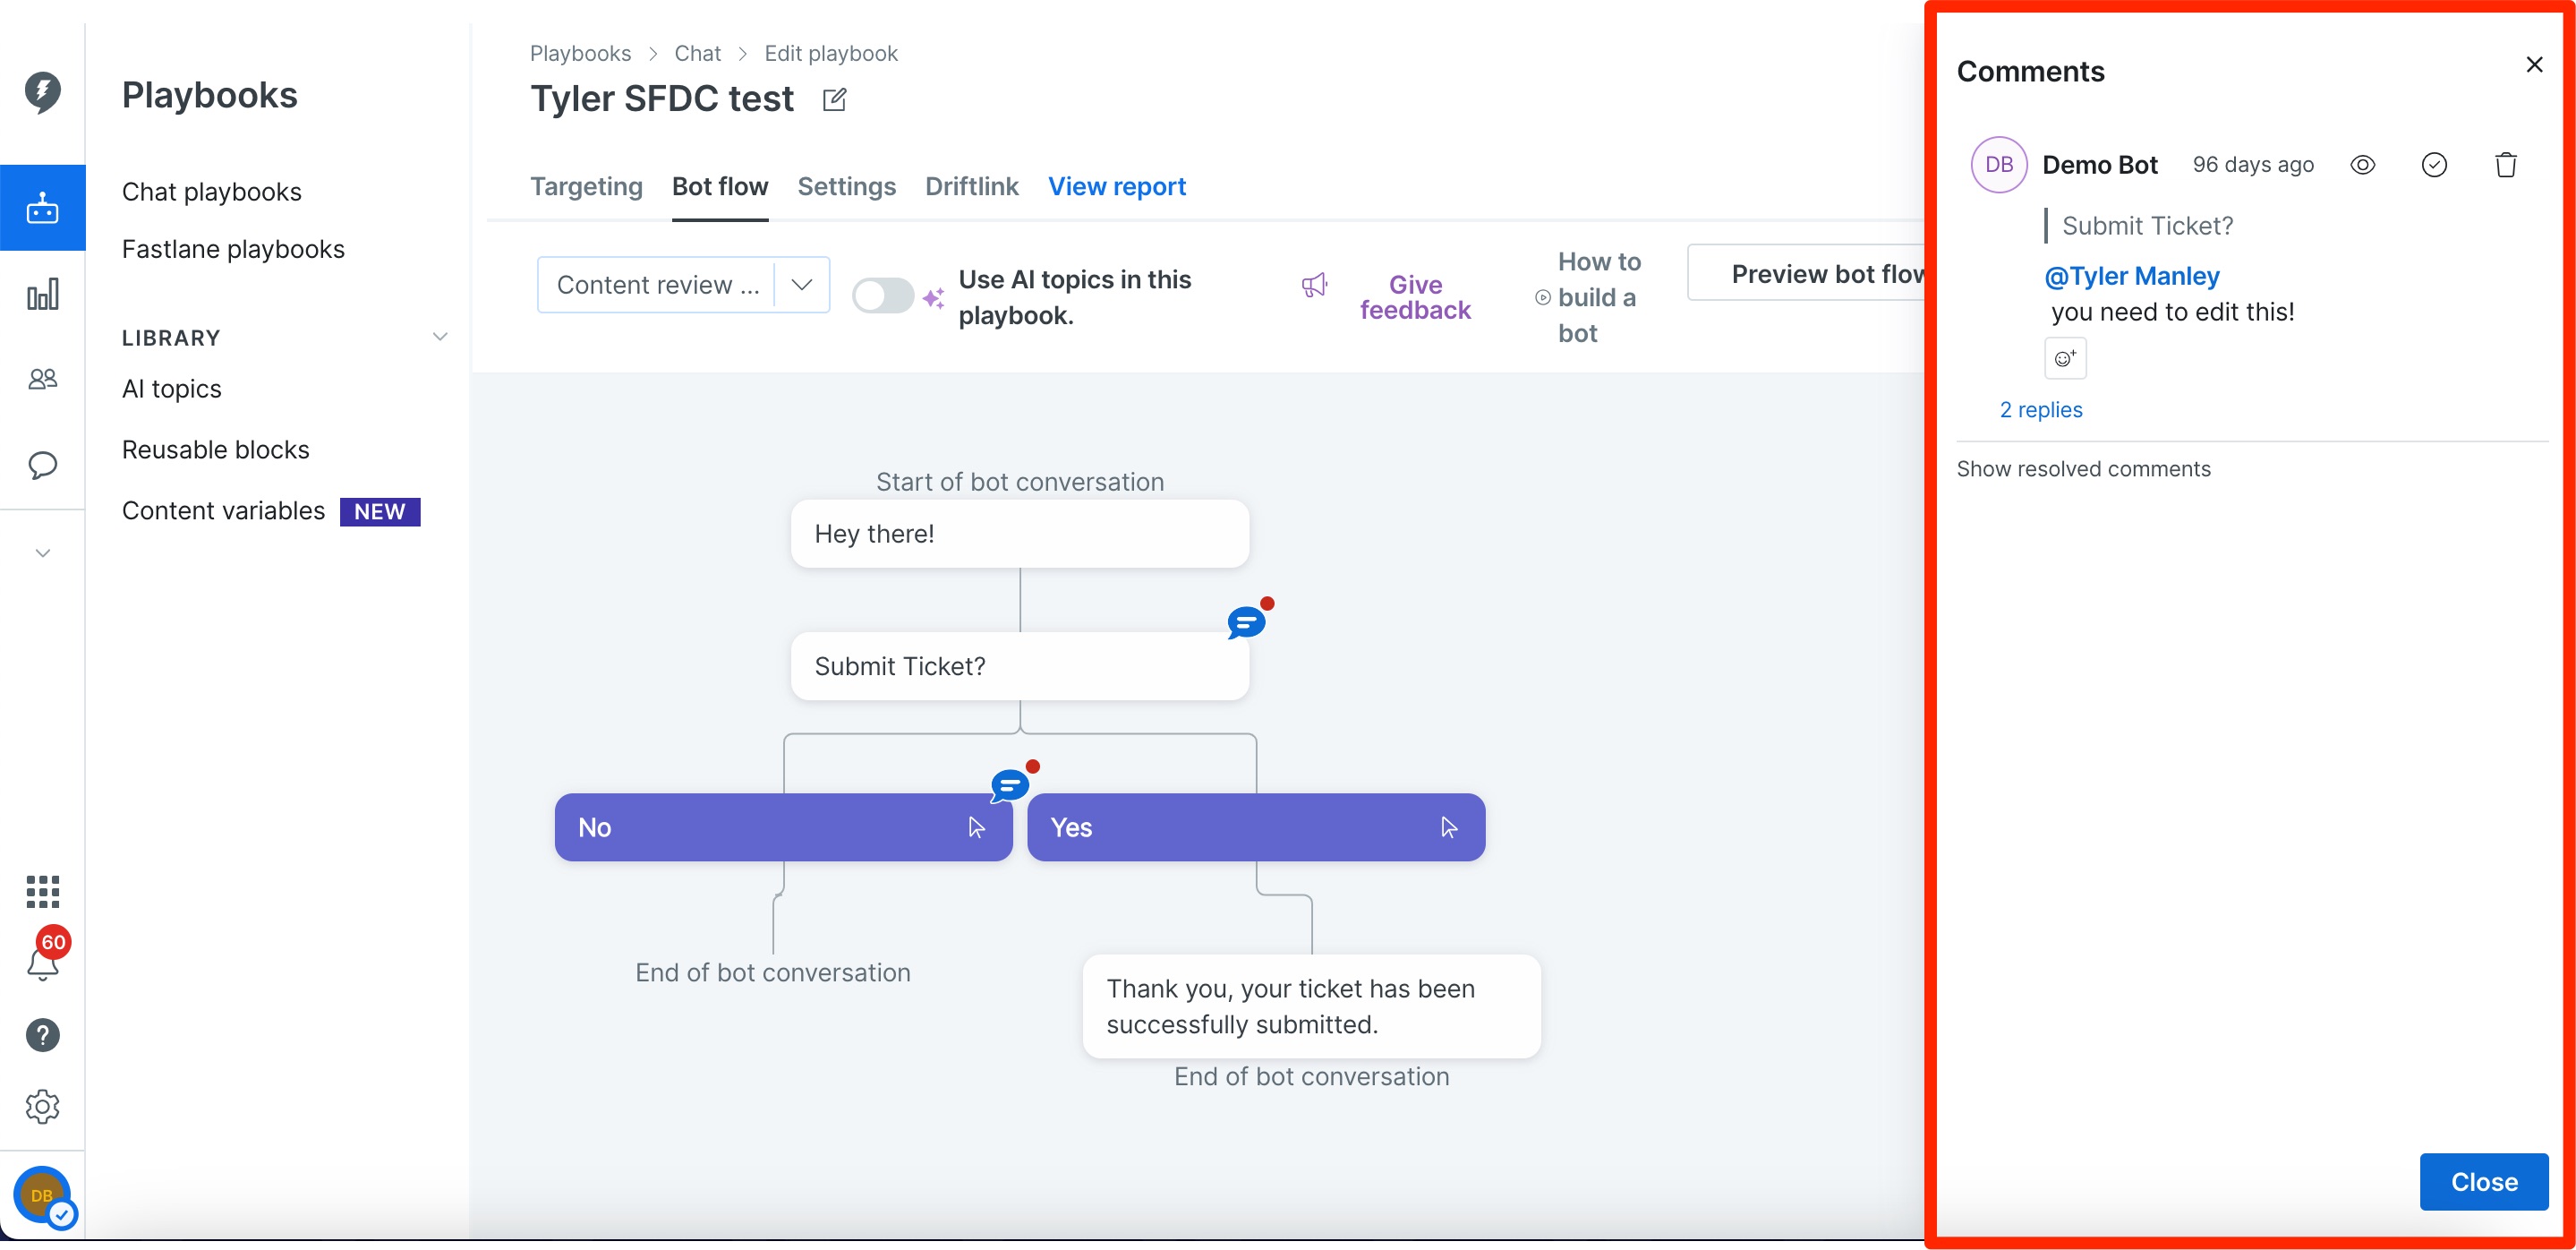
Task: Collapse the LIBRARY section chevron
Action: pos(440,337)
